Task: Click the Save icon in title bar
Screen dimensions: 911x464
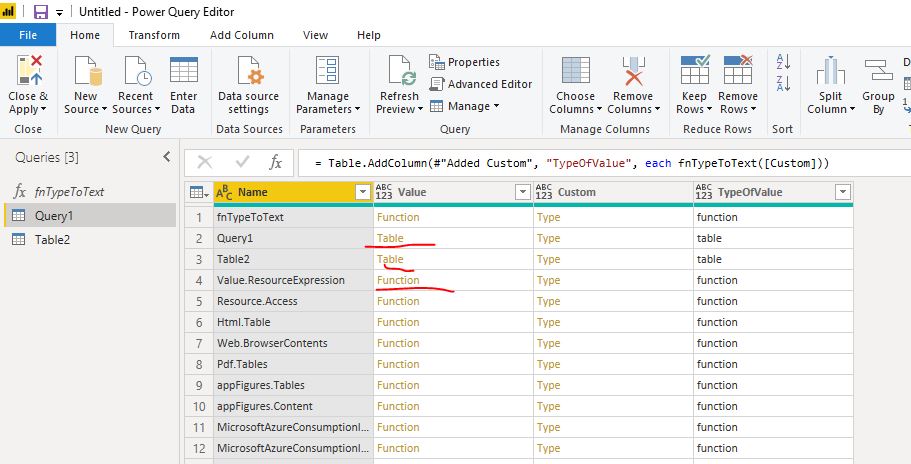Action: pyautogui.click(x=41, y=12)
